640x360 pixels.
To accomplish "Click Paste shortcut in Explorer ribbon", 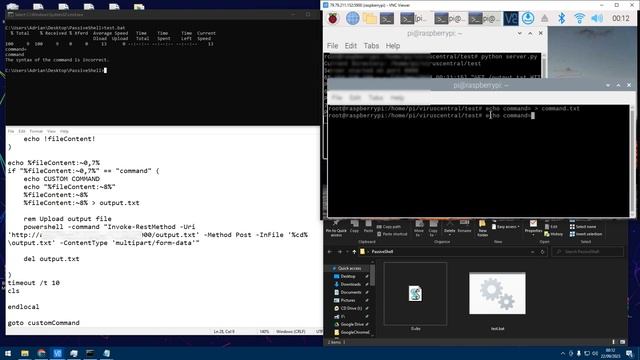I will 392,234.
